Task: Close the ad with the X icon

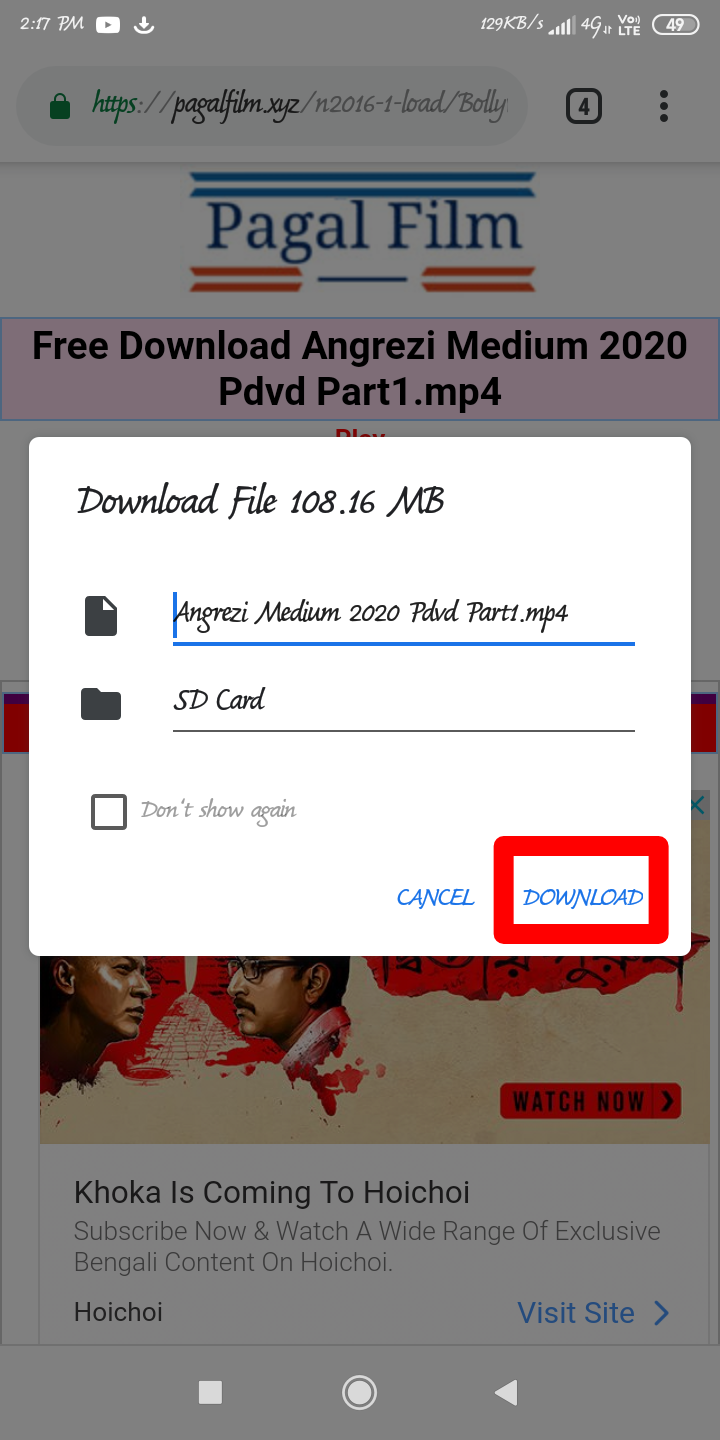Action: point(697,805)
